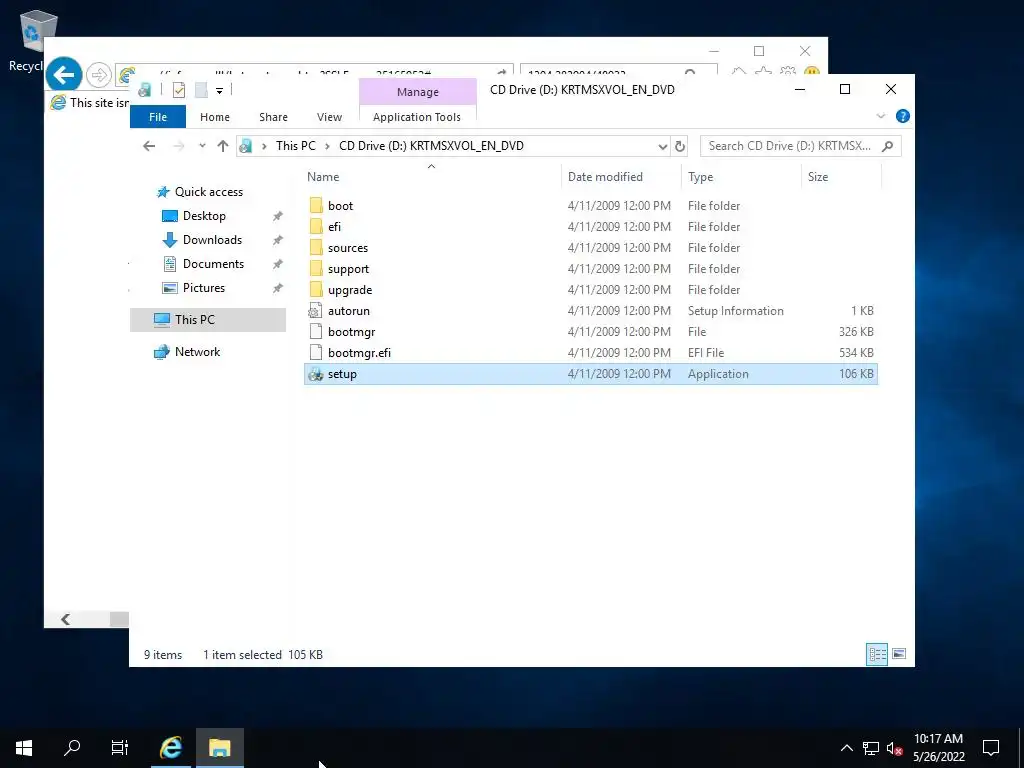Screen dimensions: 1024x768
Task: Click File Explorer taskbar icon
Action: click(x=219, y=748)
